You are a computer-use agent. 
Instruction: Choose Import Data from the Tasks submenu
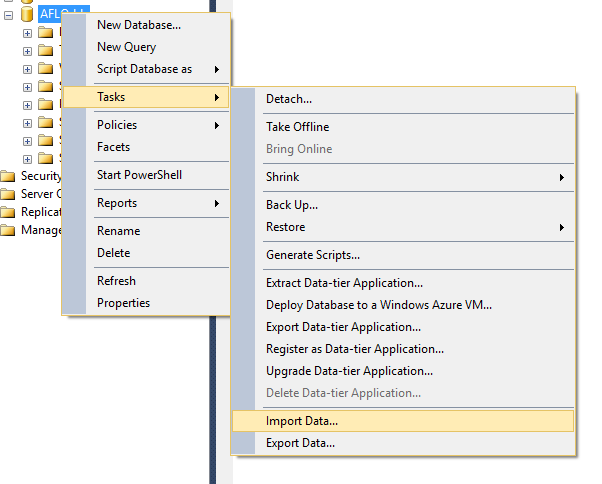[302, 421]
